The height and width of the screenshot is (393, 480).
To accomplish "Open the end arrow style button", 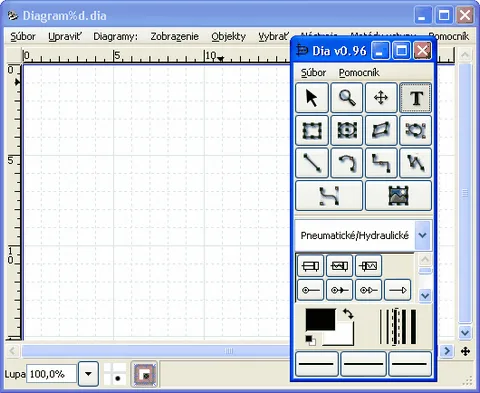I will click(410, 364).
